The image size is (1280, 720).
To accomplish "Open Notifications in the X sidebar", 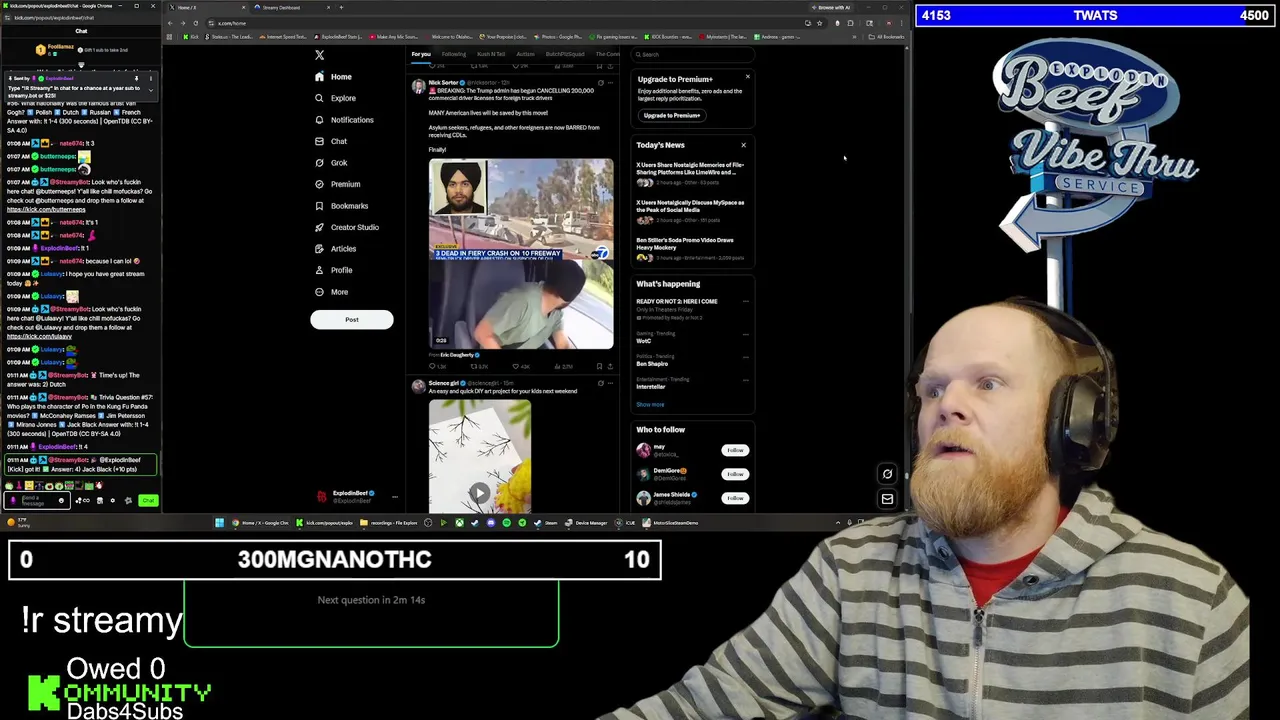I will 344,120.
